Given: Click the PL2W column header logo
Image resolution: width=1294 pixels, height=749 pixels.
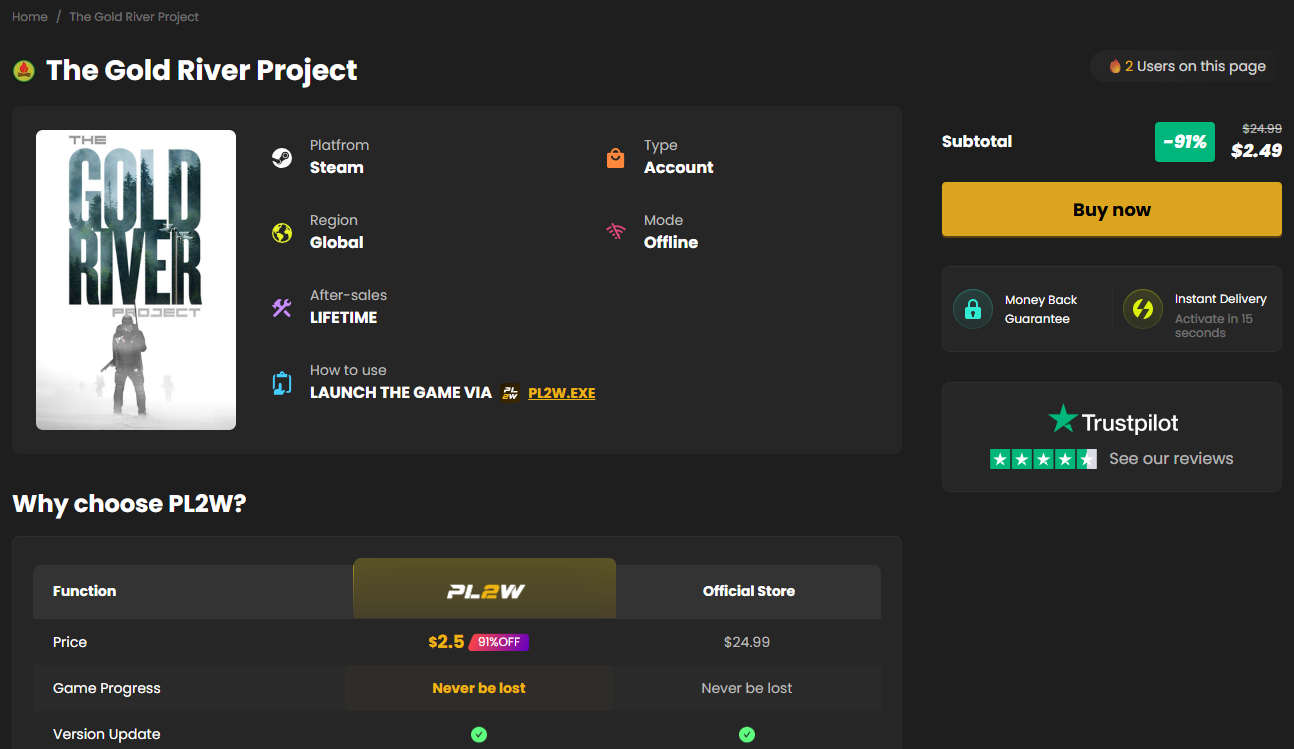Looking at the screenshot, I should (485, 591).
